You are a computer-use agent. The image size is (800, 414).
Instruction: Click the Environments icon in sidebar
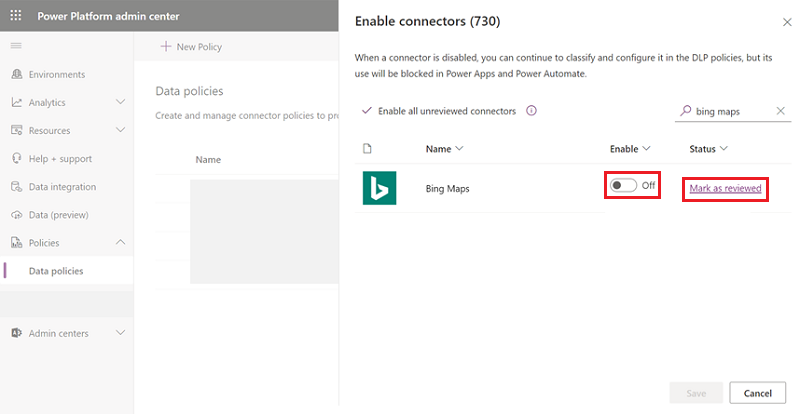[x=17, y=75]
